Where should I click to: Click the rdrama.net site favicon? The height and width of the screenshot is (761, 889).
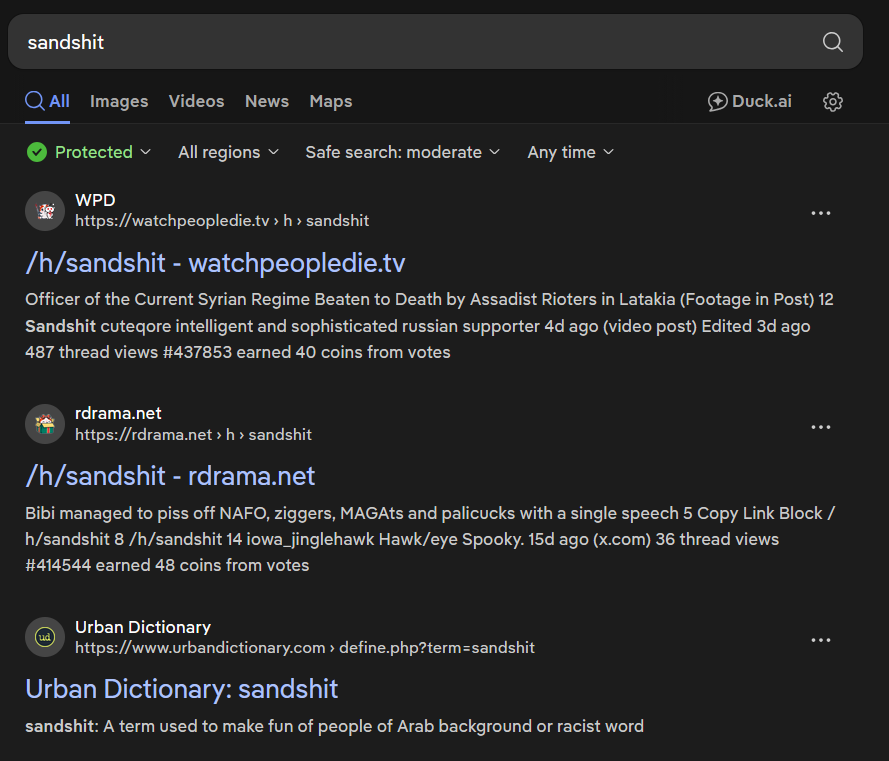point(45,424)
